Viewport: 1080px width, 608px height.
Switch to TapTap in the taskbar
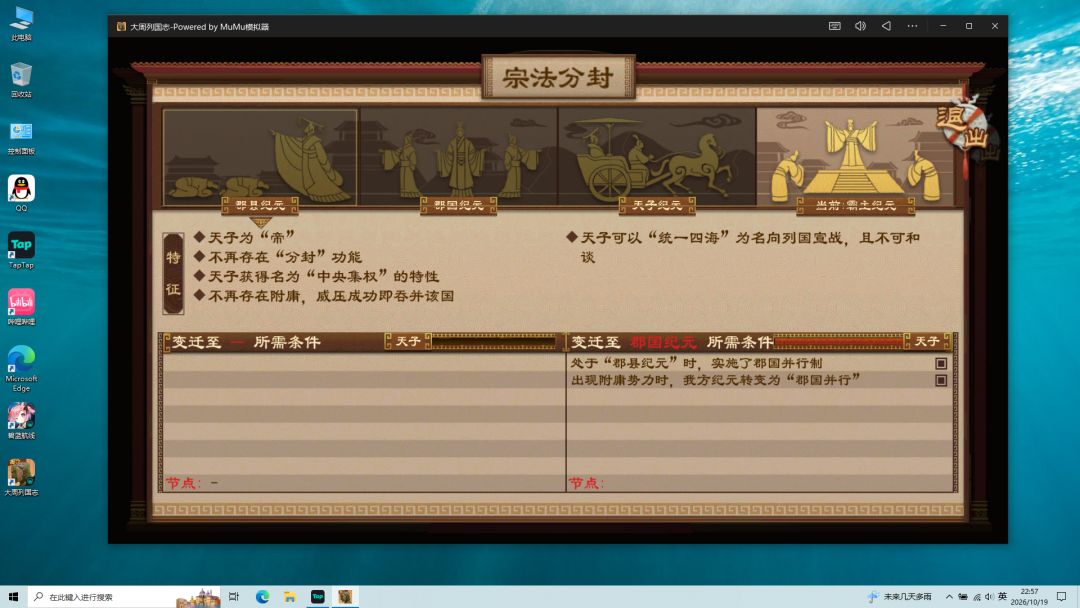(318, 597)
